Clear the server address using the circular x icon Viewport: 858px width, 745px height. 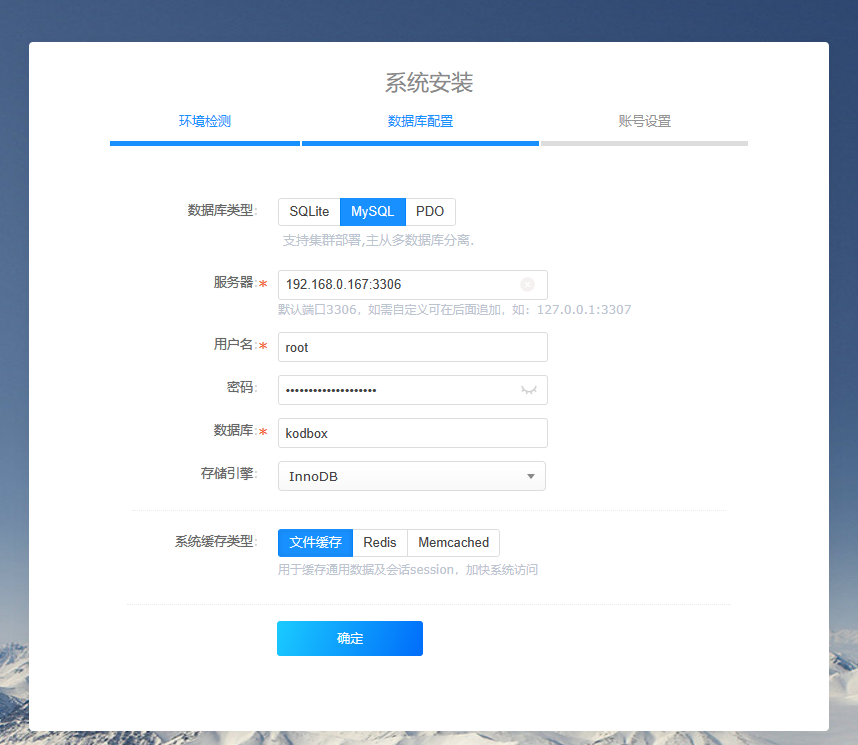(528, 285)
